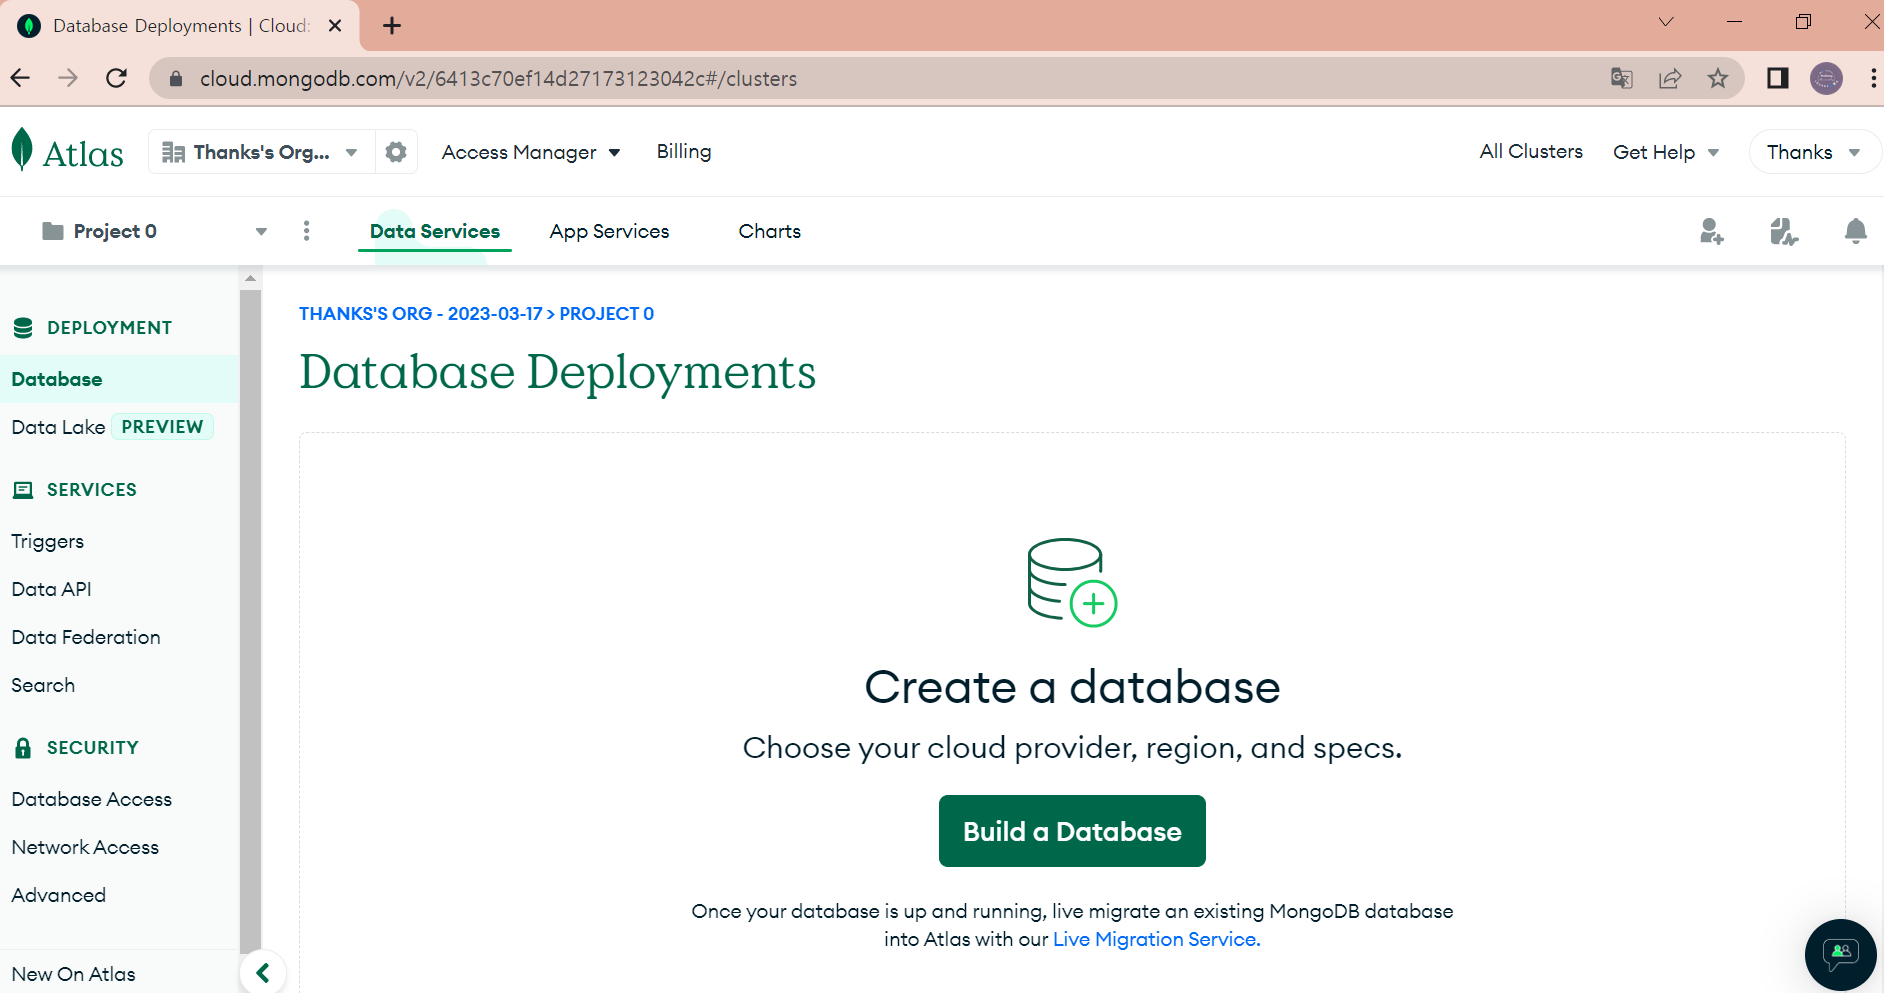The height and width of the screenshot is (993, 1884).
Task: Click the SERVICES section heading
Action: (92, 490)
